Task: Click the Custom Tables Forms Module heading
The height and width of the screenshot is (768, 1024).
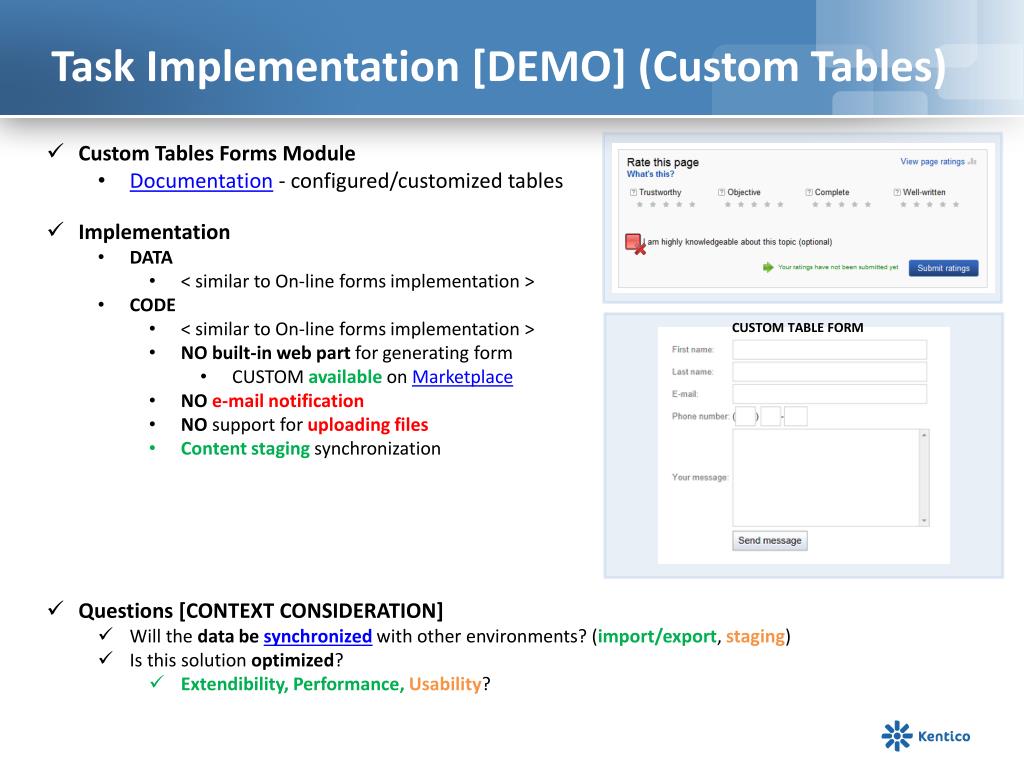Action: coord(217,153)
